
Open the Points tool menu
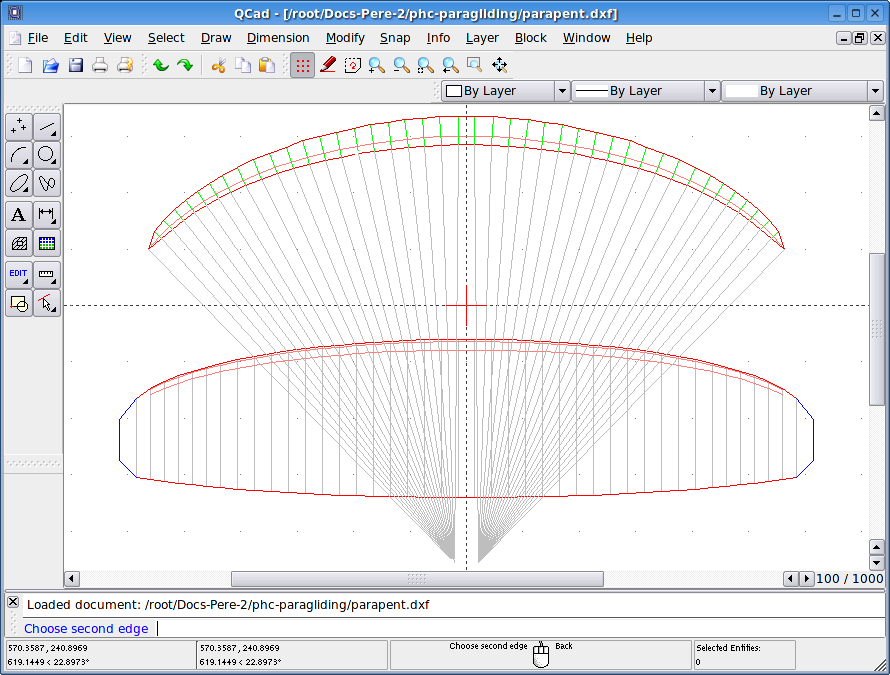(x=19, y=127)
